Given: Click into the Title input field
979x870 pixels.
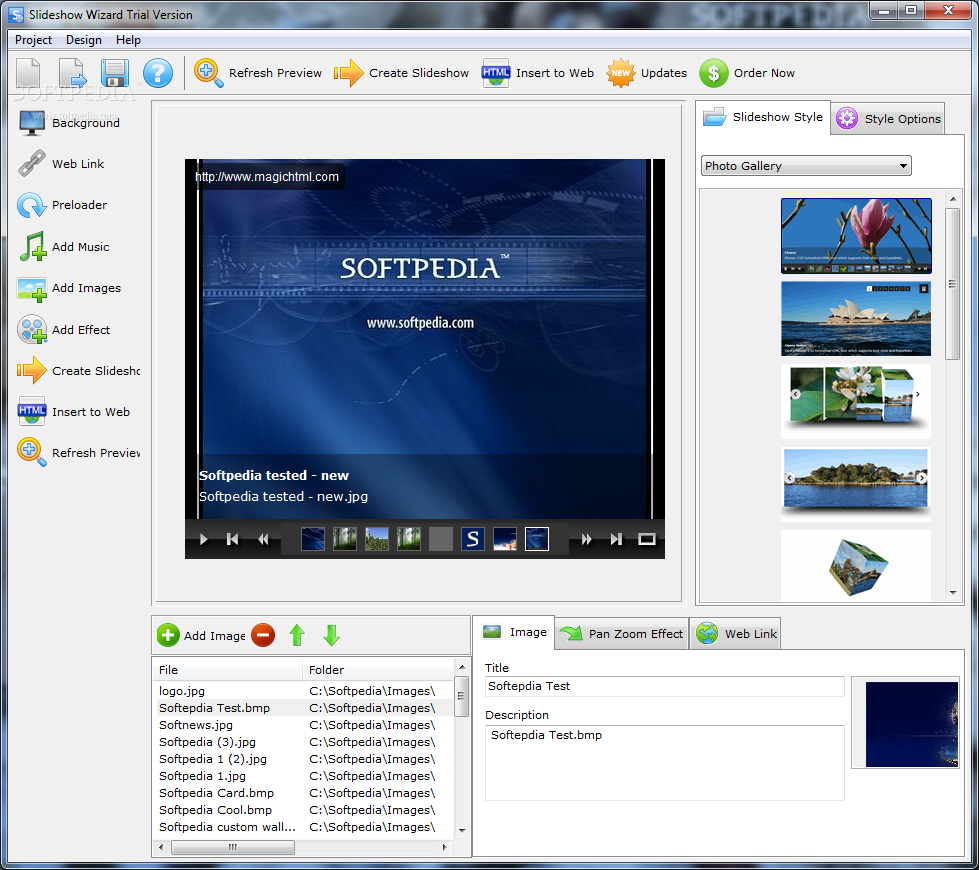Looking at the screenshot, I should 664,686.
